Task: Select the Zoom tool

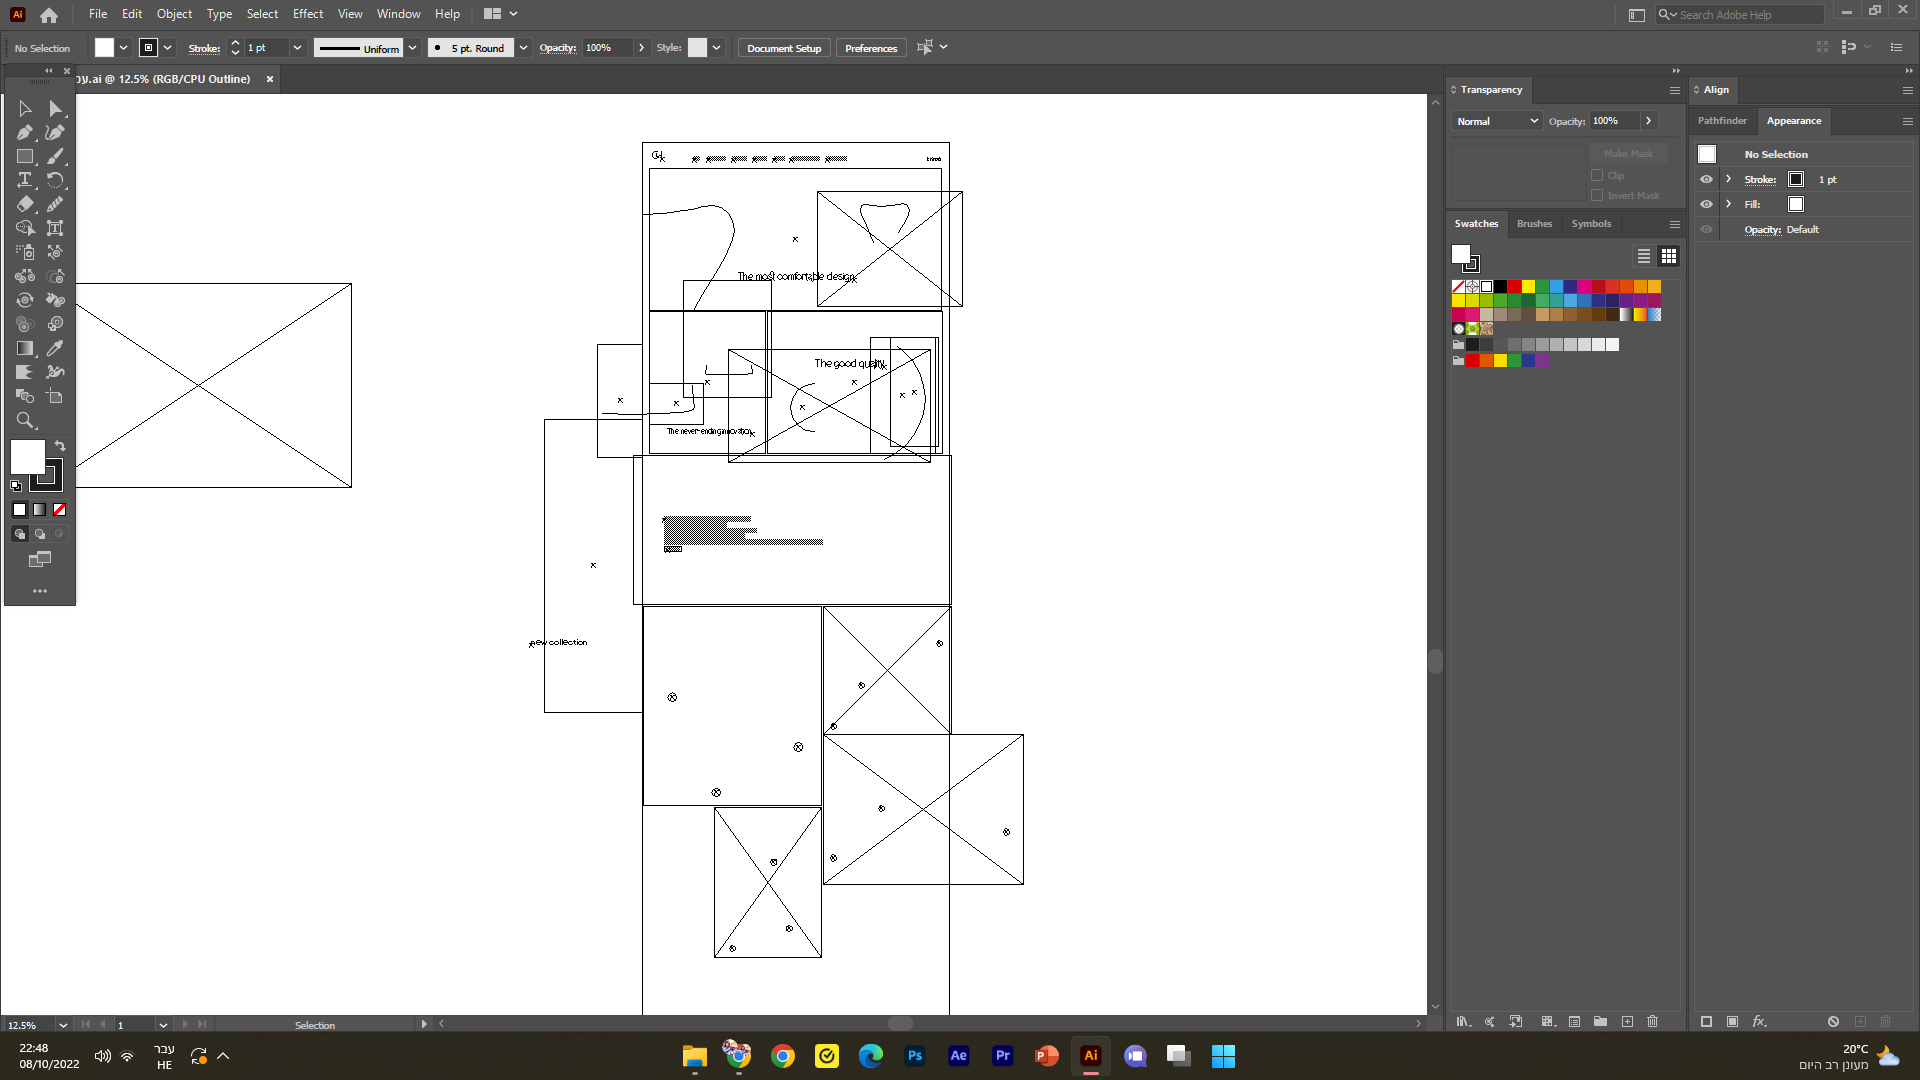Action: [25, 420]
